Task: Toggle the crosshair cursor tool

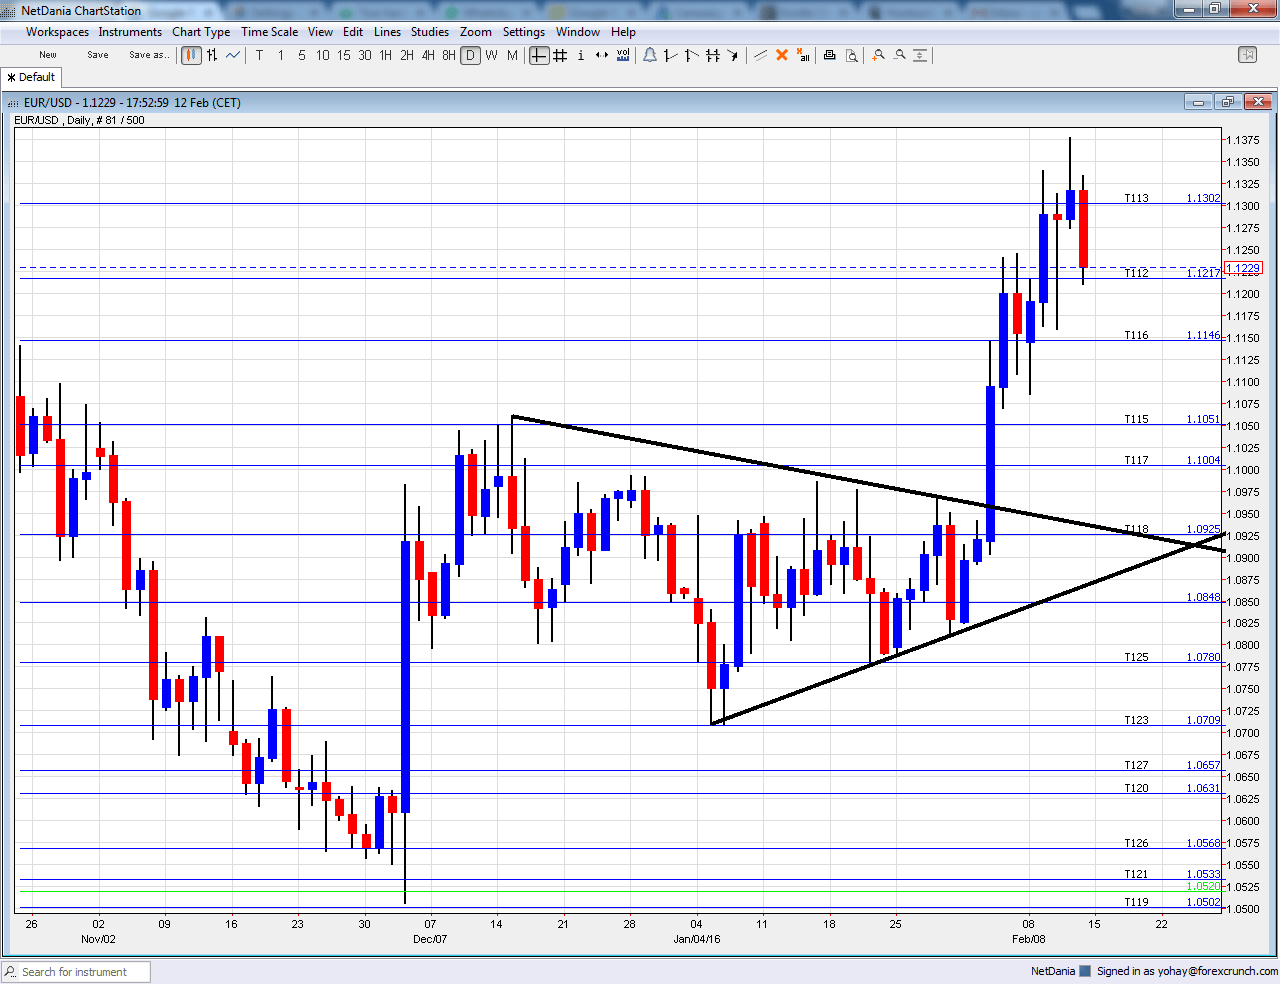Action: click(539, 55)
